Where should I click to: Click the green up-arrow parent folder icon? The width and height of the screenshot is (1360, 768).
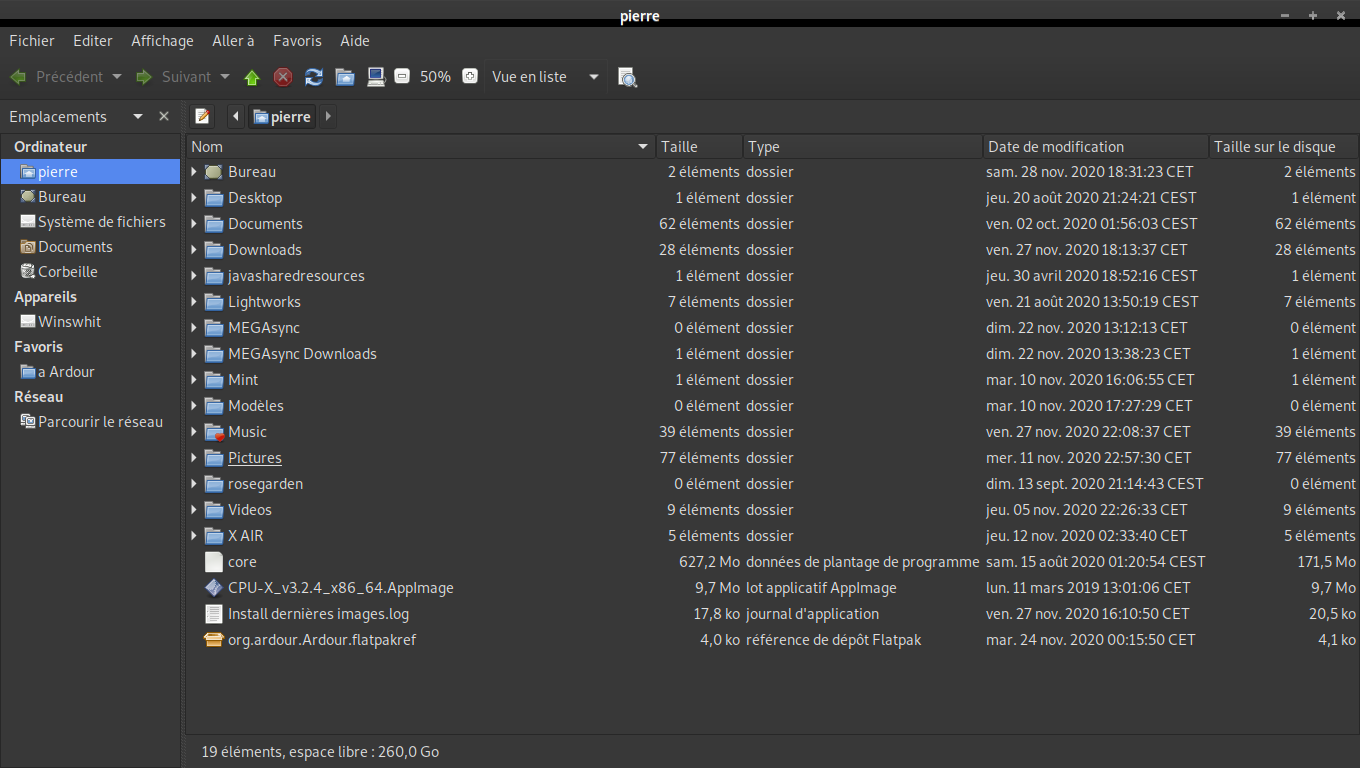pos(252,77)
